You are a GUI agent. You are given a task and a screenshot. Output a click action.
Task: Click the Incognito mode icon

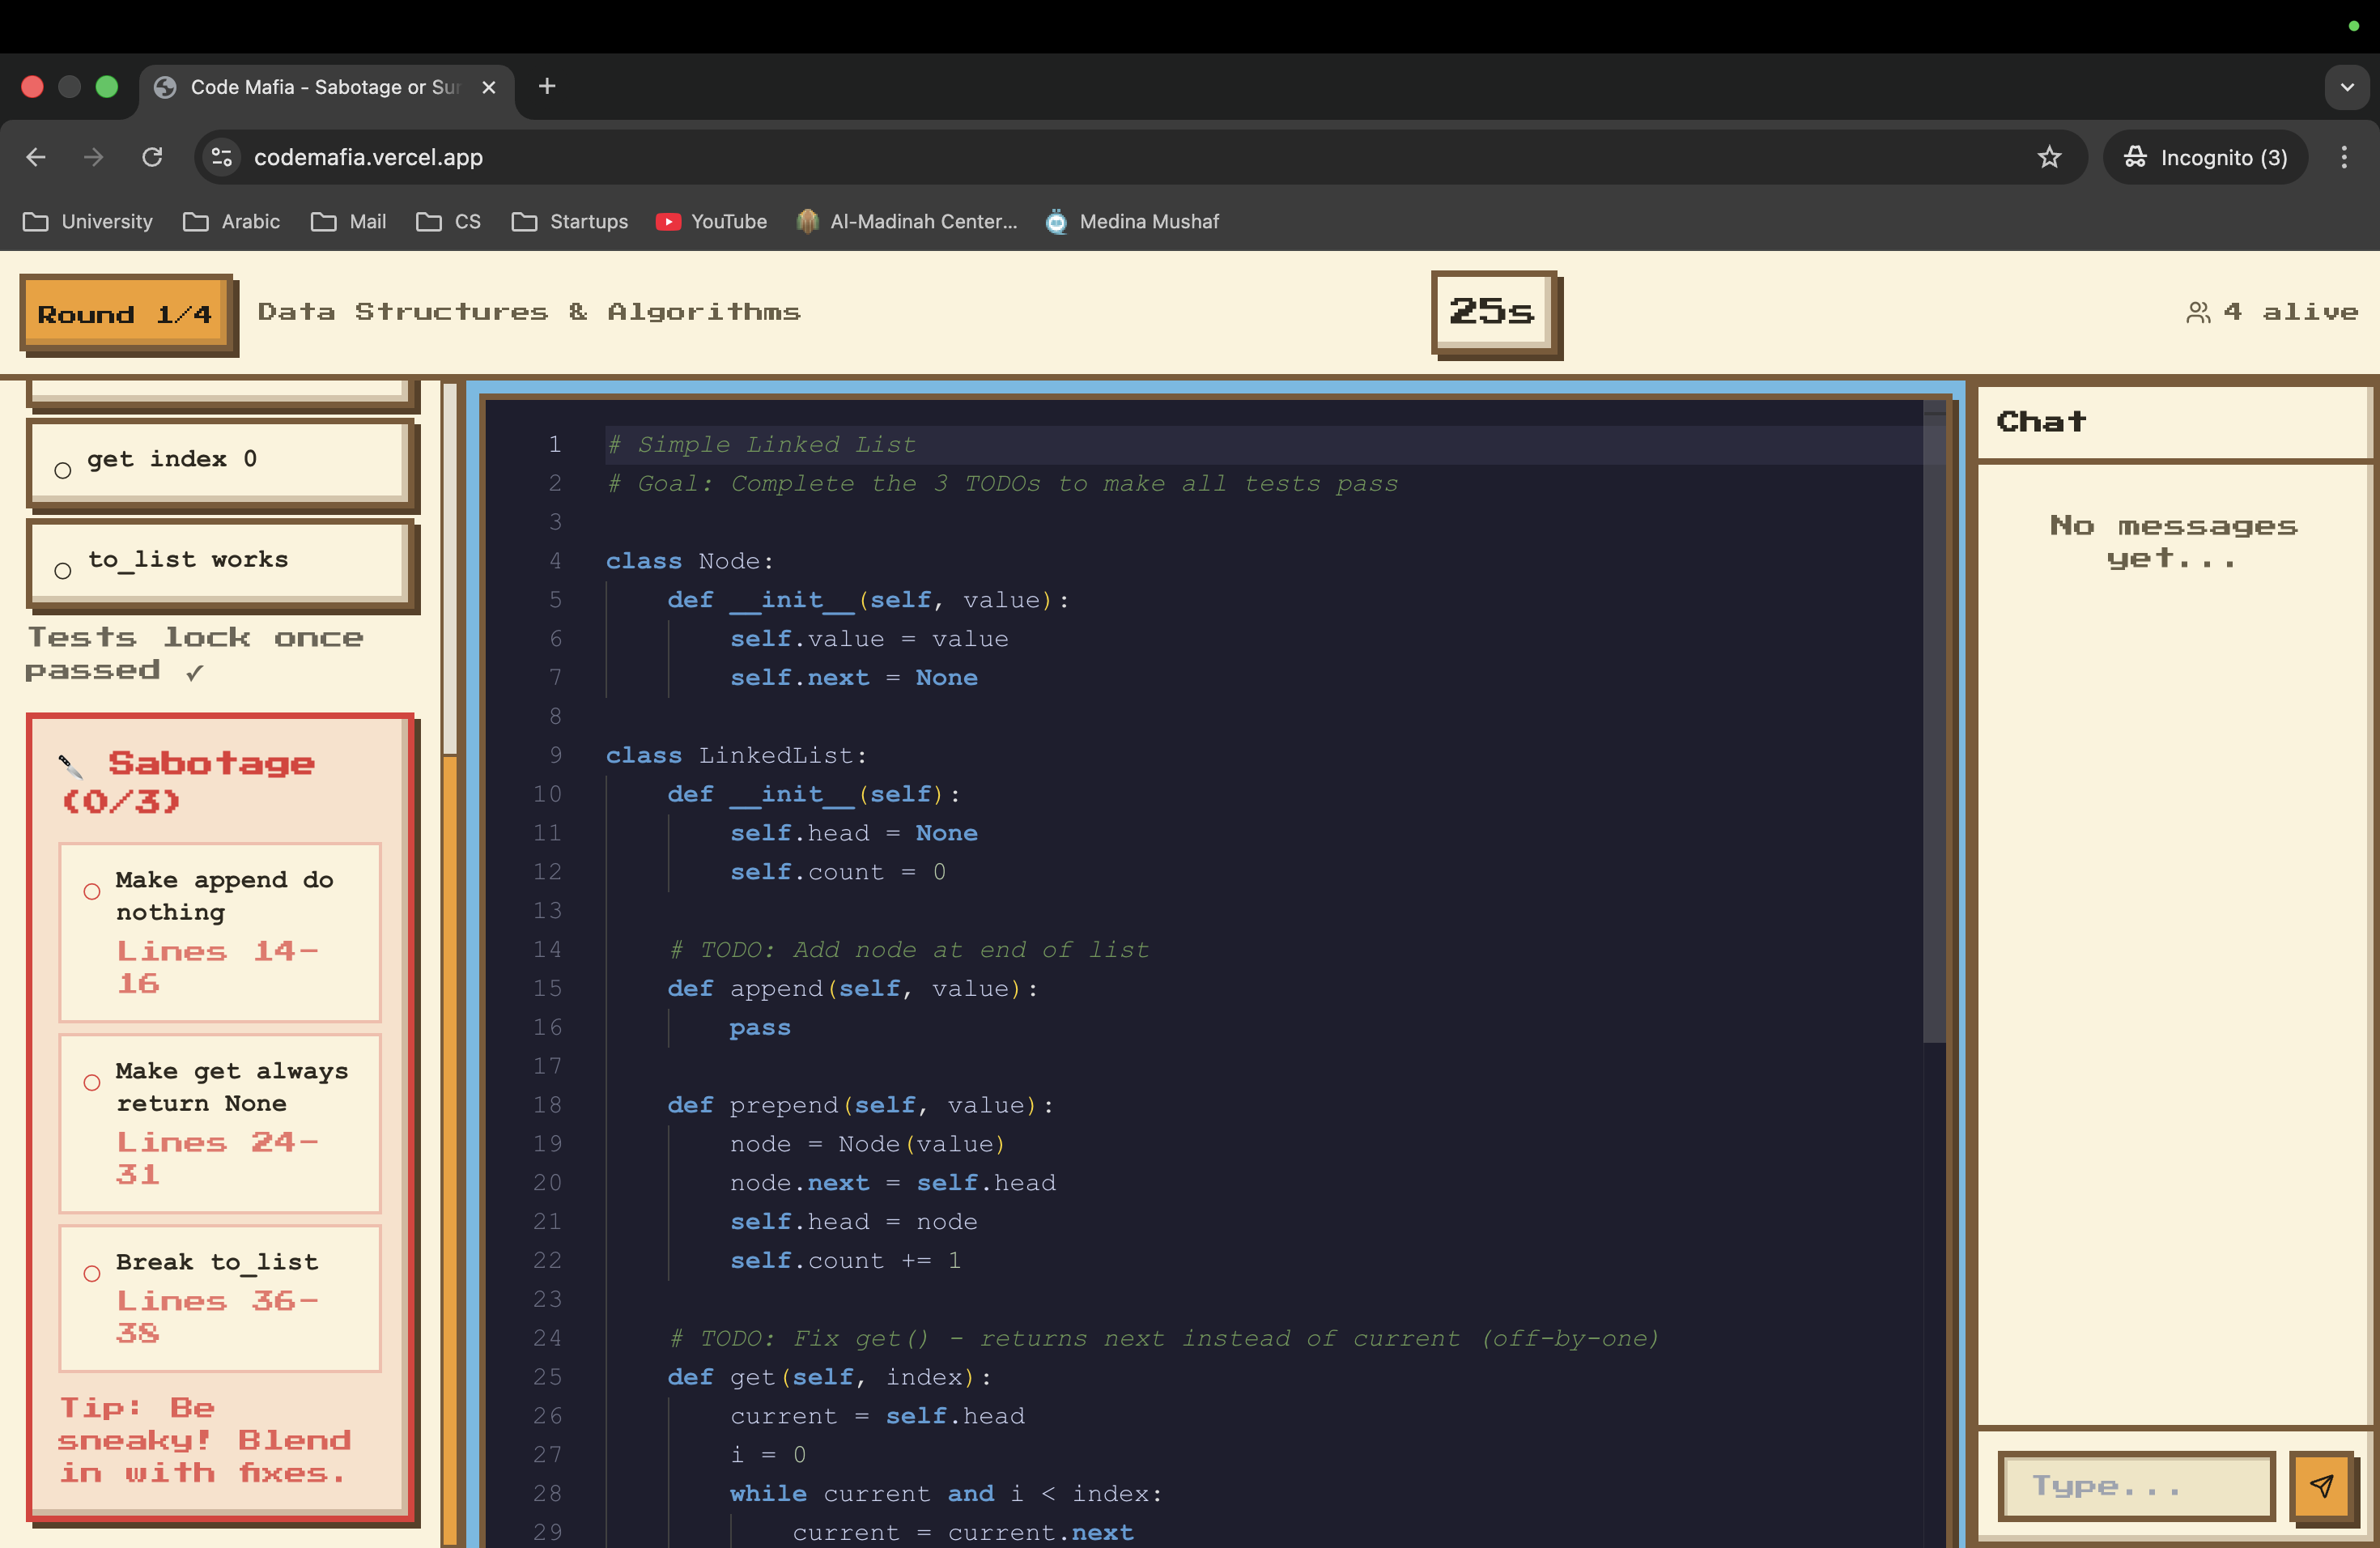pos(2135,157)
